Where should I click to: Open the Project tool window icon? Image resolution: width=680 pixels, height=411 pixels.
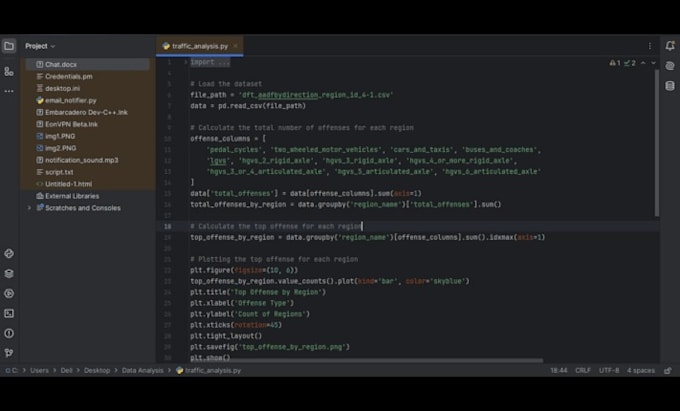[x=9, y=46]
